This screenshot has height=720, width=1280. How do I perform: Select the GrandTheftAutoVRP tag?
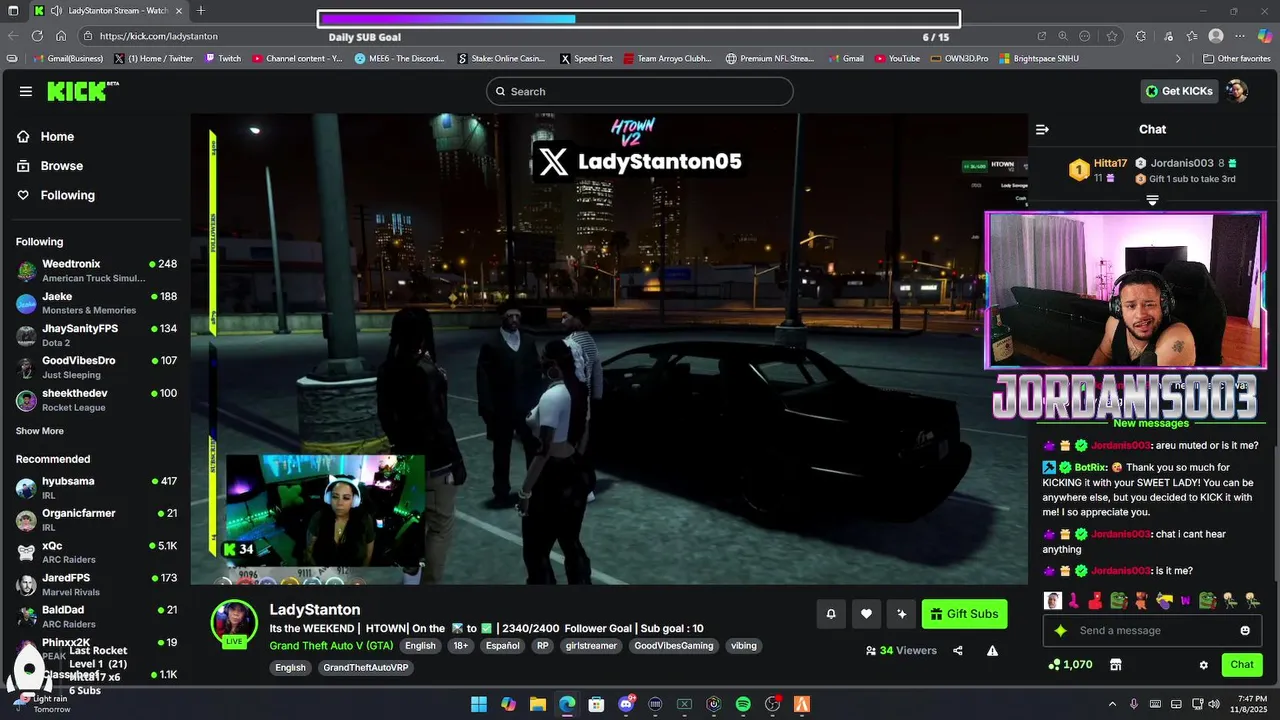point(368,668)
